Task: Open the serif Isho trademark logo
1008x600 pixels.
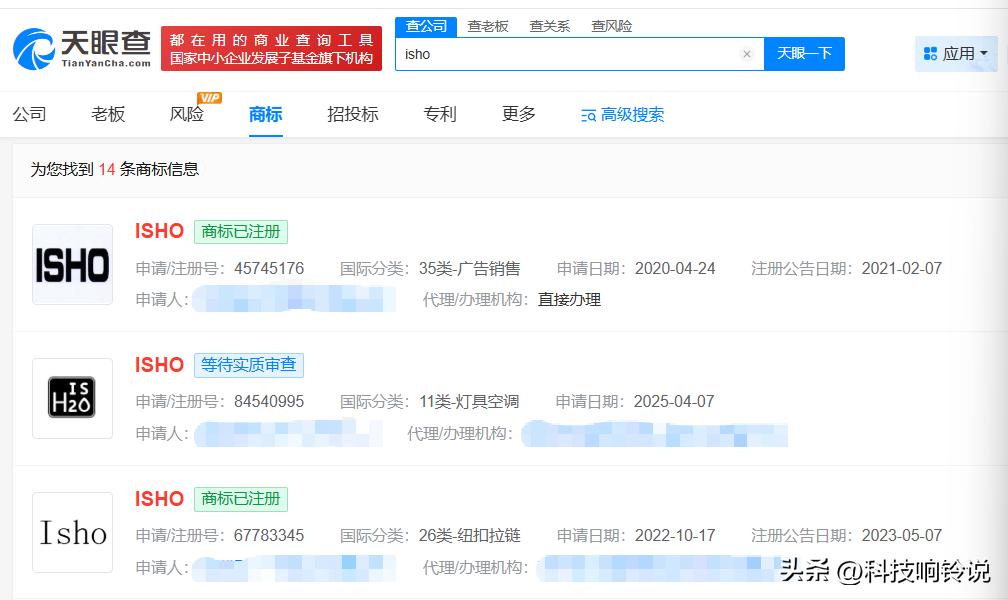Action: (71, 532)
